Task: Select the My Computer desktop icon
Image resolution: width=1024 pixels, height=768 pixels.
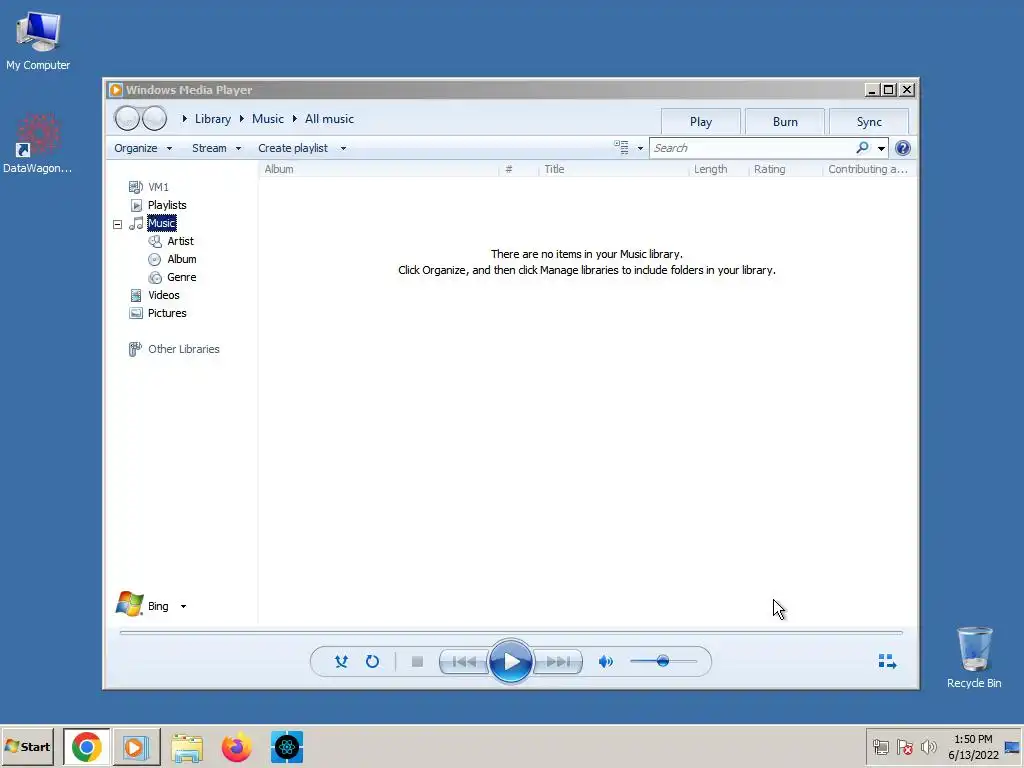Action: [x=38, y=40]
